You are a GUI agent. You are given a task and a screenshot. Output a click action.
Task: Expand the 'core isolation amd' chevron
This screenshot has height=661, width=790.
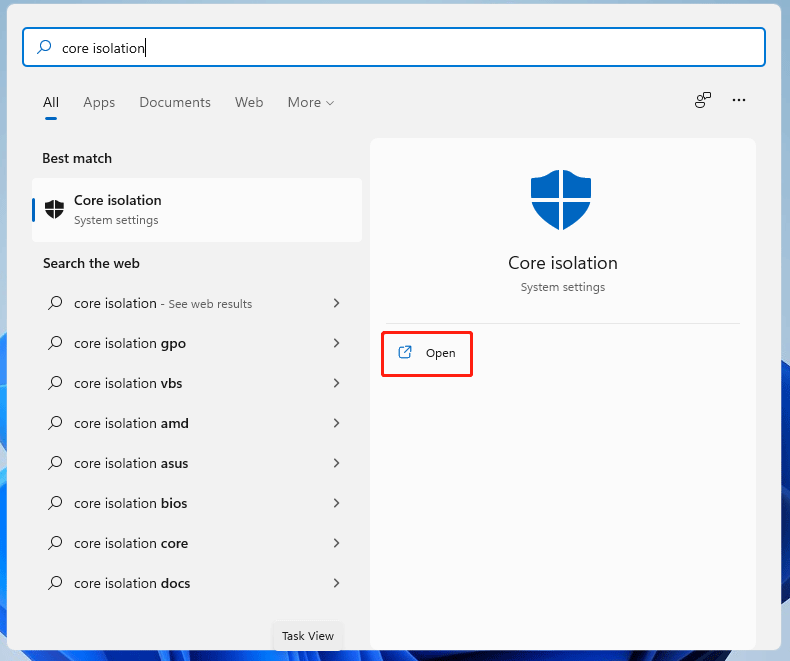point(337,423)
